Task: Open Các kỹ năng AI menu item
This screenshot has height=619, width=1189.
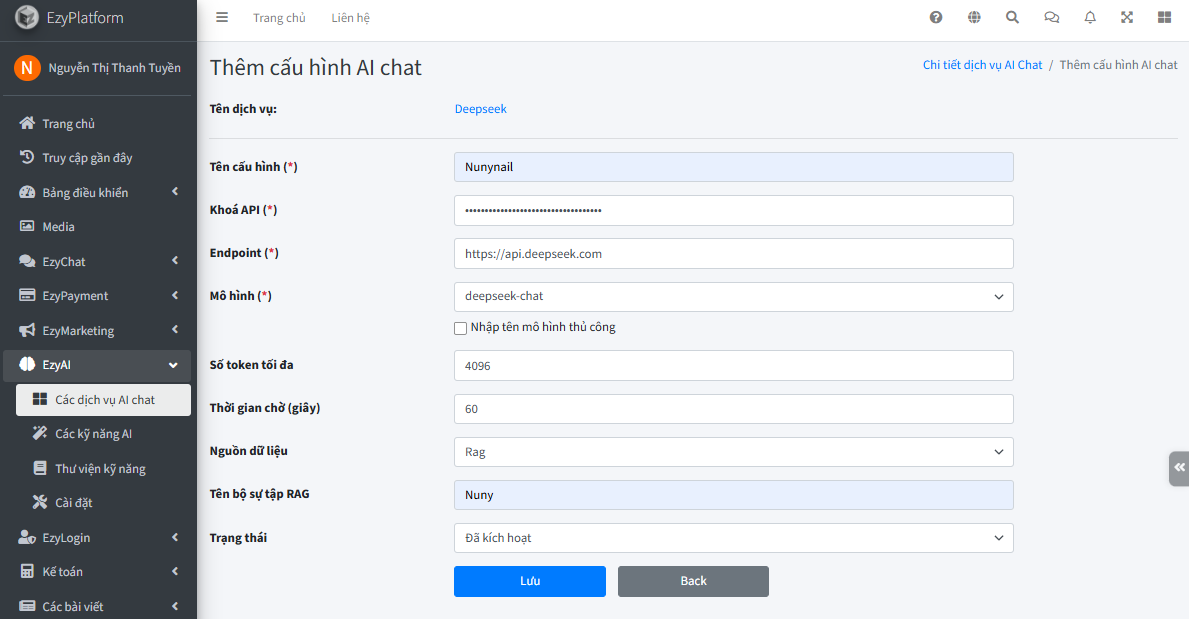Action: [103, 434]
